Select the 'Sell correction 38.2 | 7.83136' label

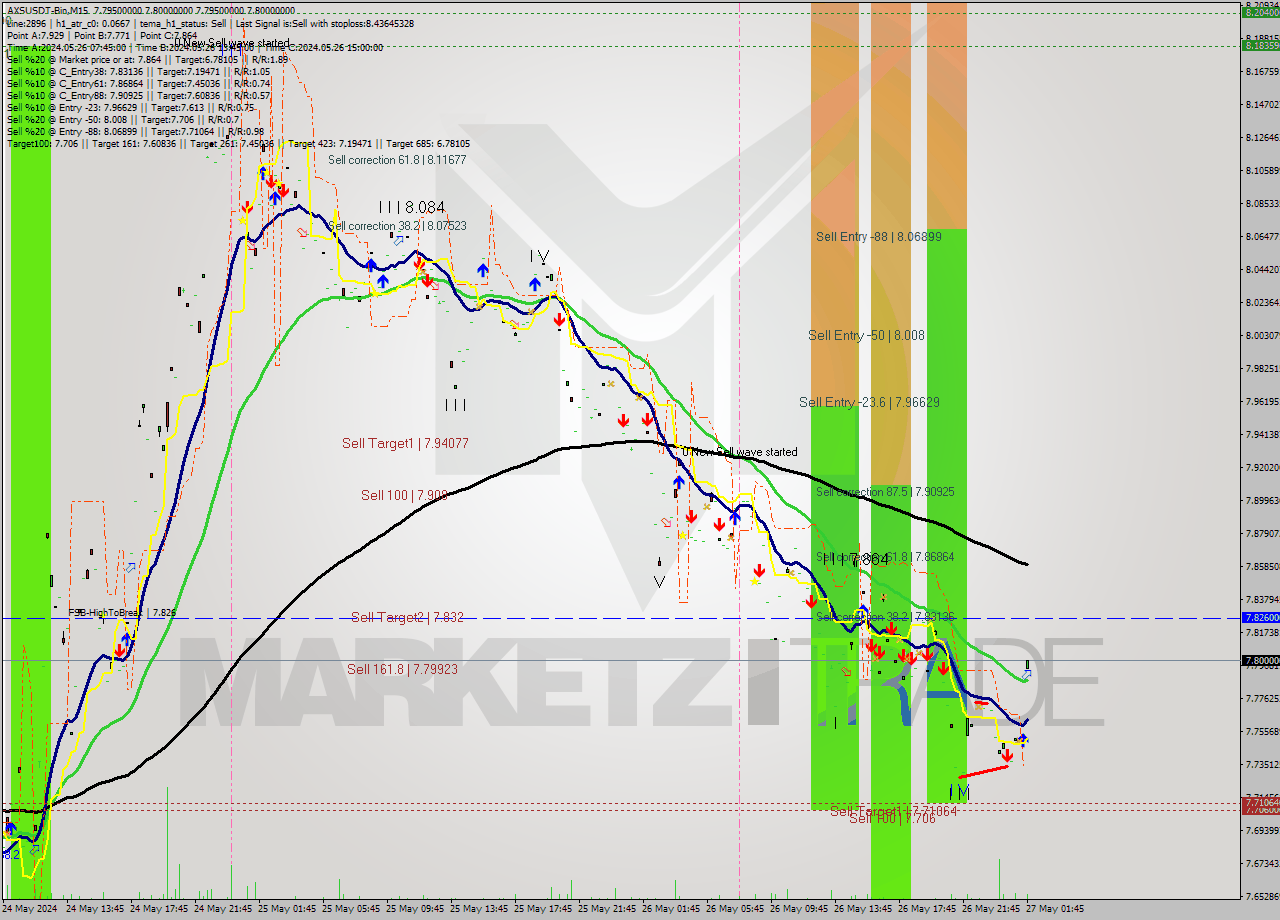[x=885, y=617]
